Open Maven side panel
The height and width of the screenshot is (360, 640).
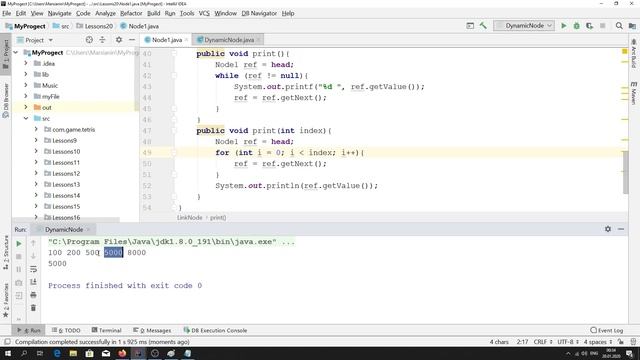(x=633, y=93)
